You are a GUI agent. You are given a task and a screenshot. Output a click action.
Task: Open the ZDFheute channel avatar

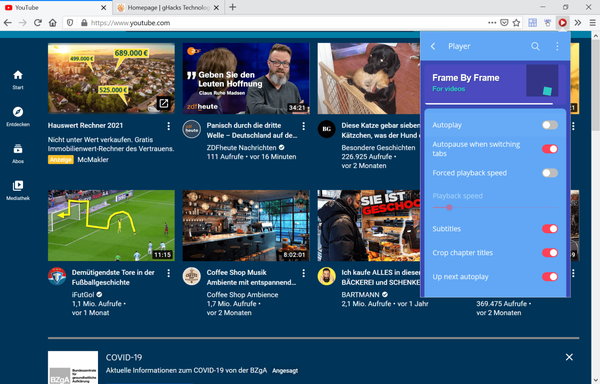click(x=192, y=129)
